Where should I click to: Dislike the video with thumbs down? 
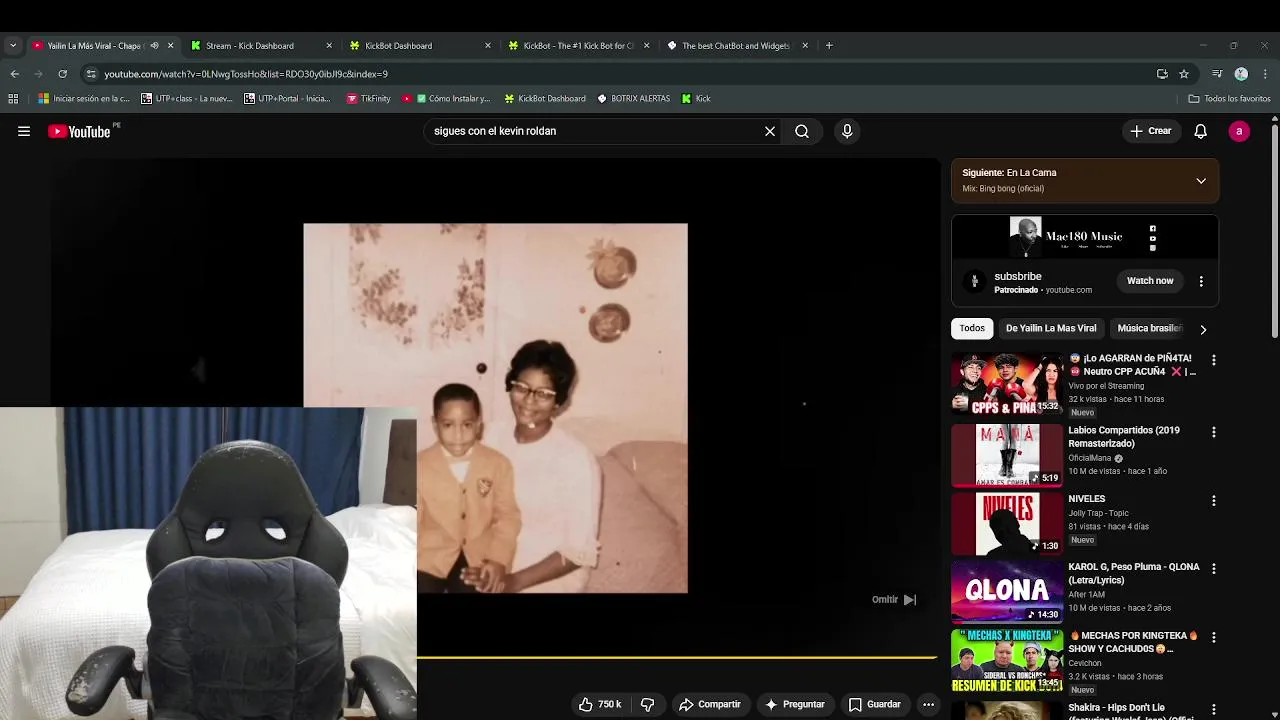(x=648, y=704)
